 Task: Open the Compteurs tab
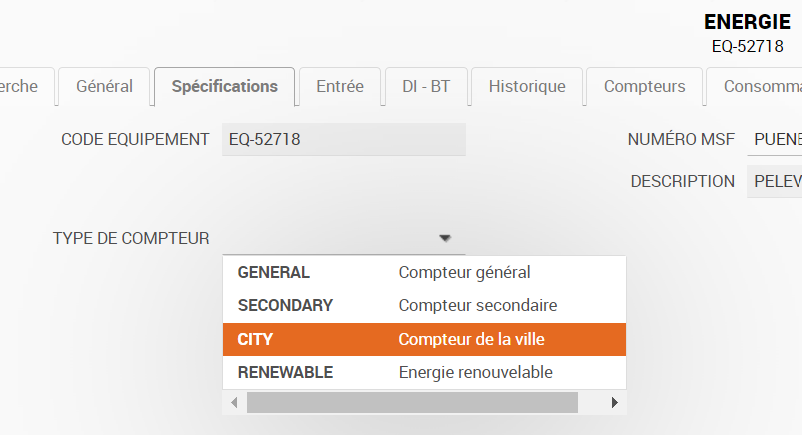click(x=644, y=86)
